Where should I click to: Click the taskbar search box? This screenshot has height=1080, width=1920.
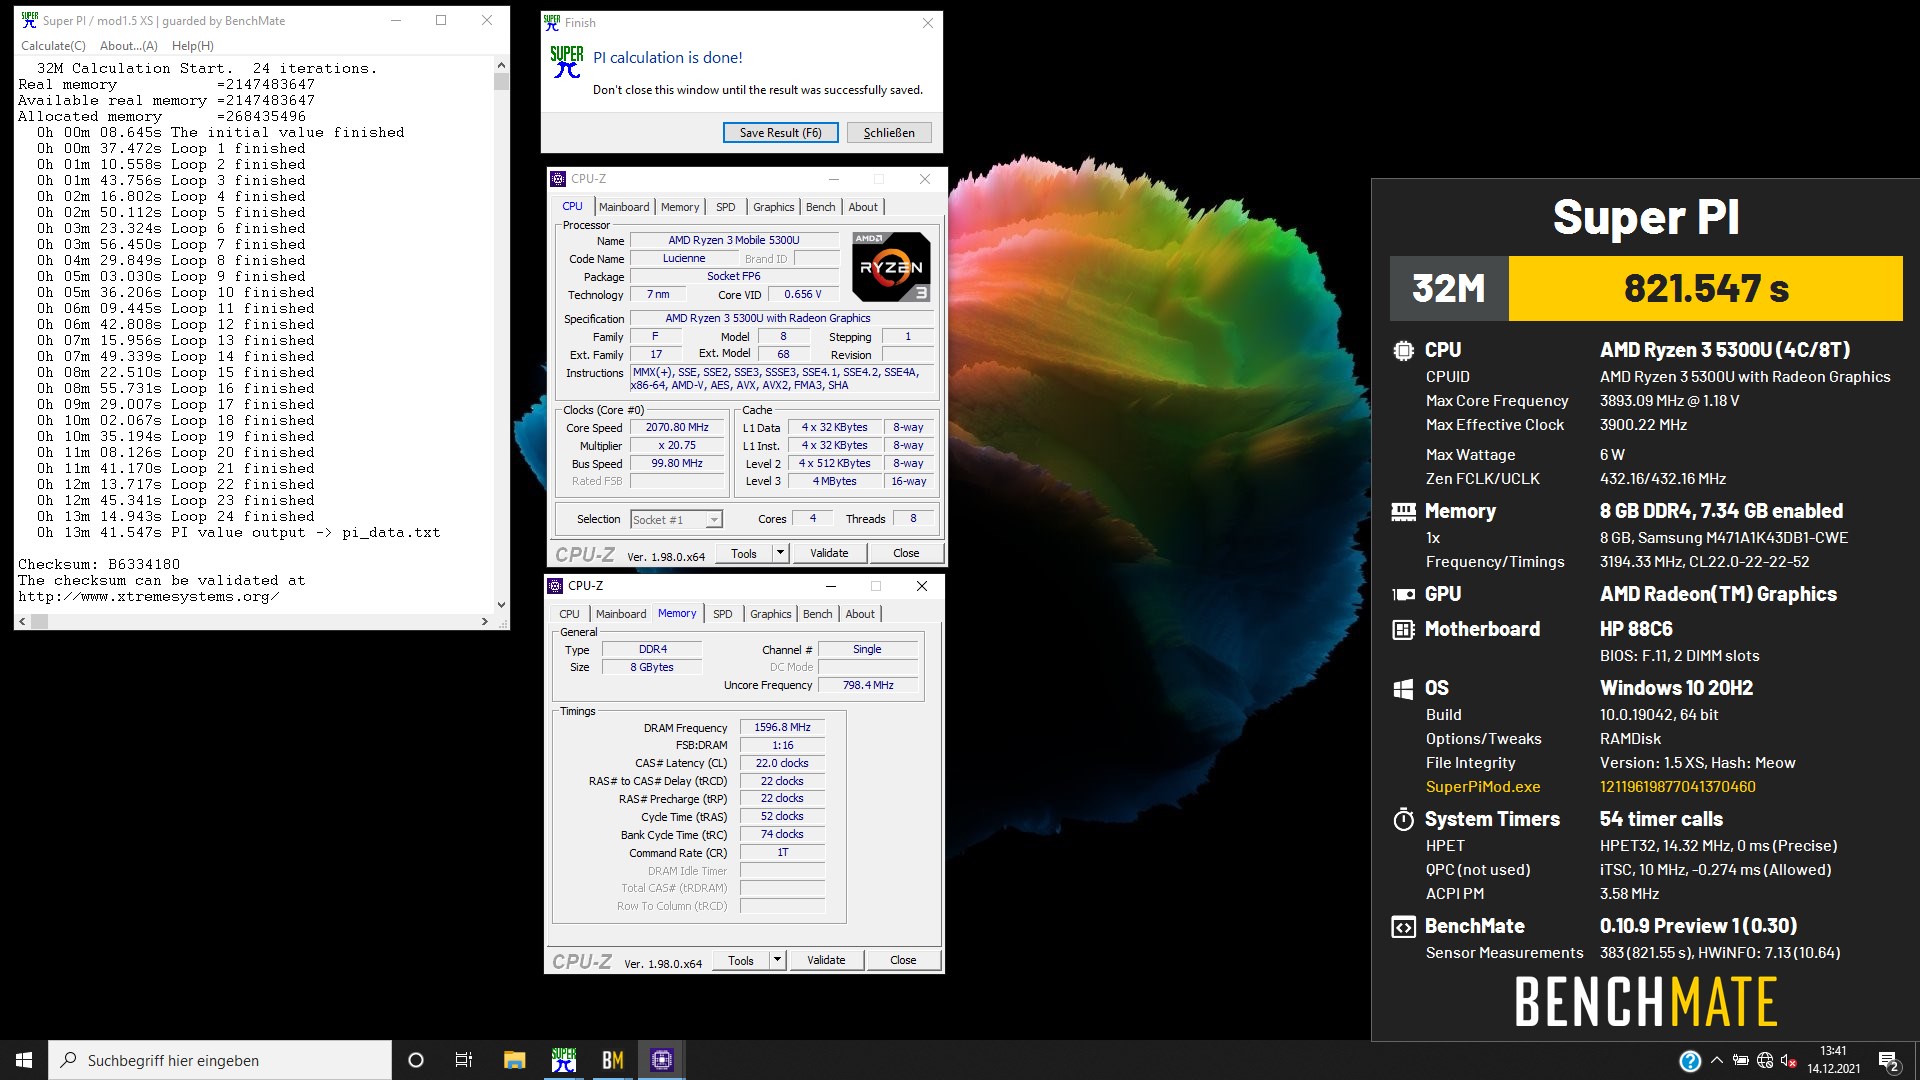(220, 1060)
